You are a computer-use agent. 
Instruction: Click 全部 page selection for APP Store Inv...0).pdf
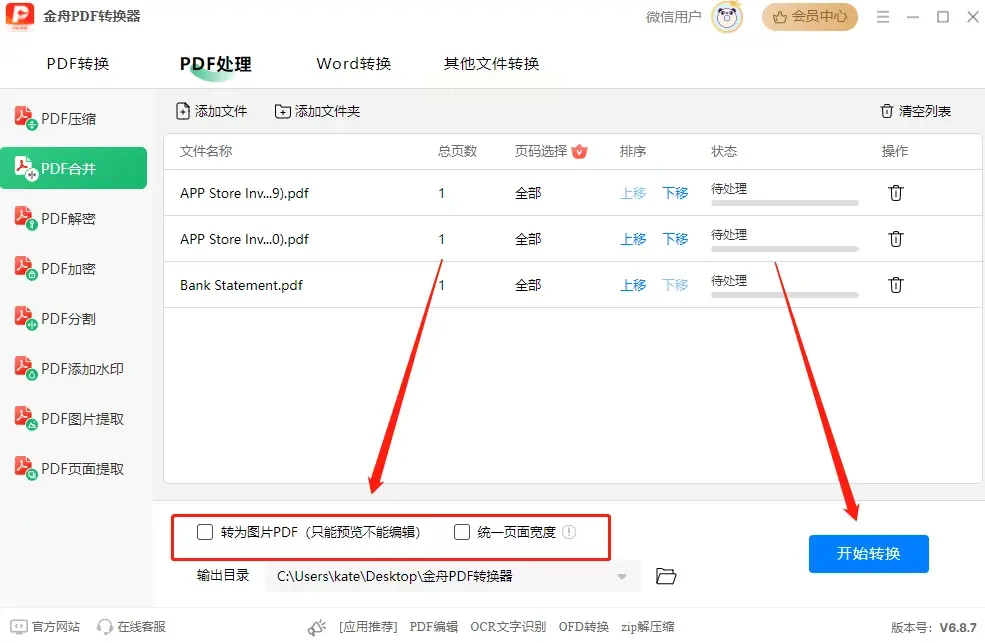[528, 239]
